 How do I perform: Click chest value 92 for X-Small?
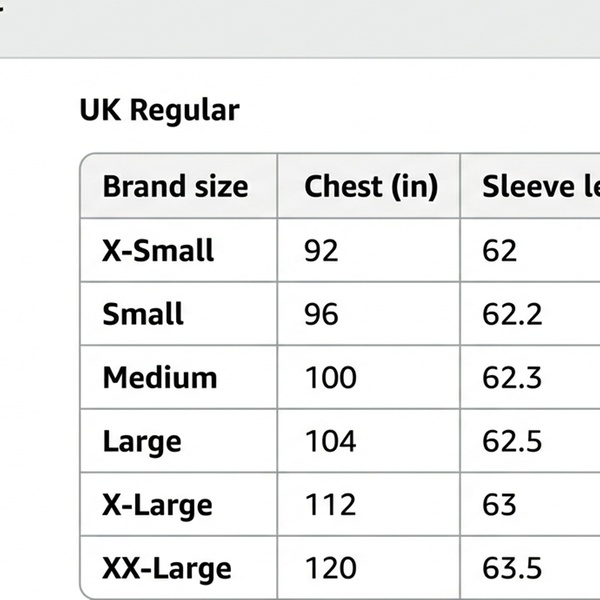321,250
